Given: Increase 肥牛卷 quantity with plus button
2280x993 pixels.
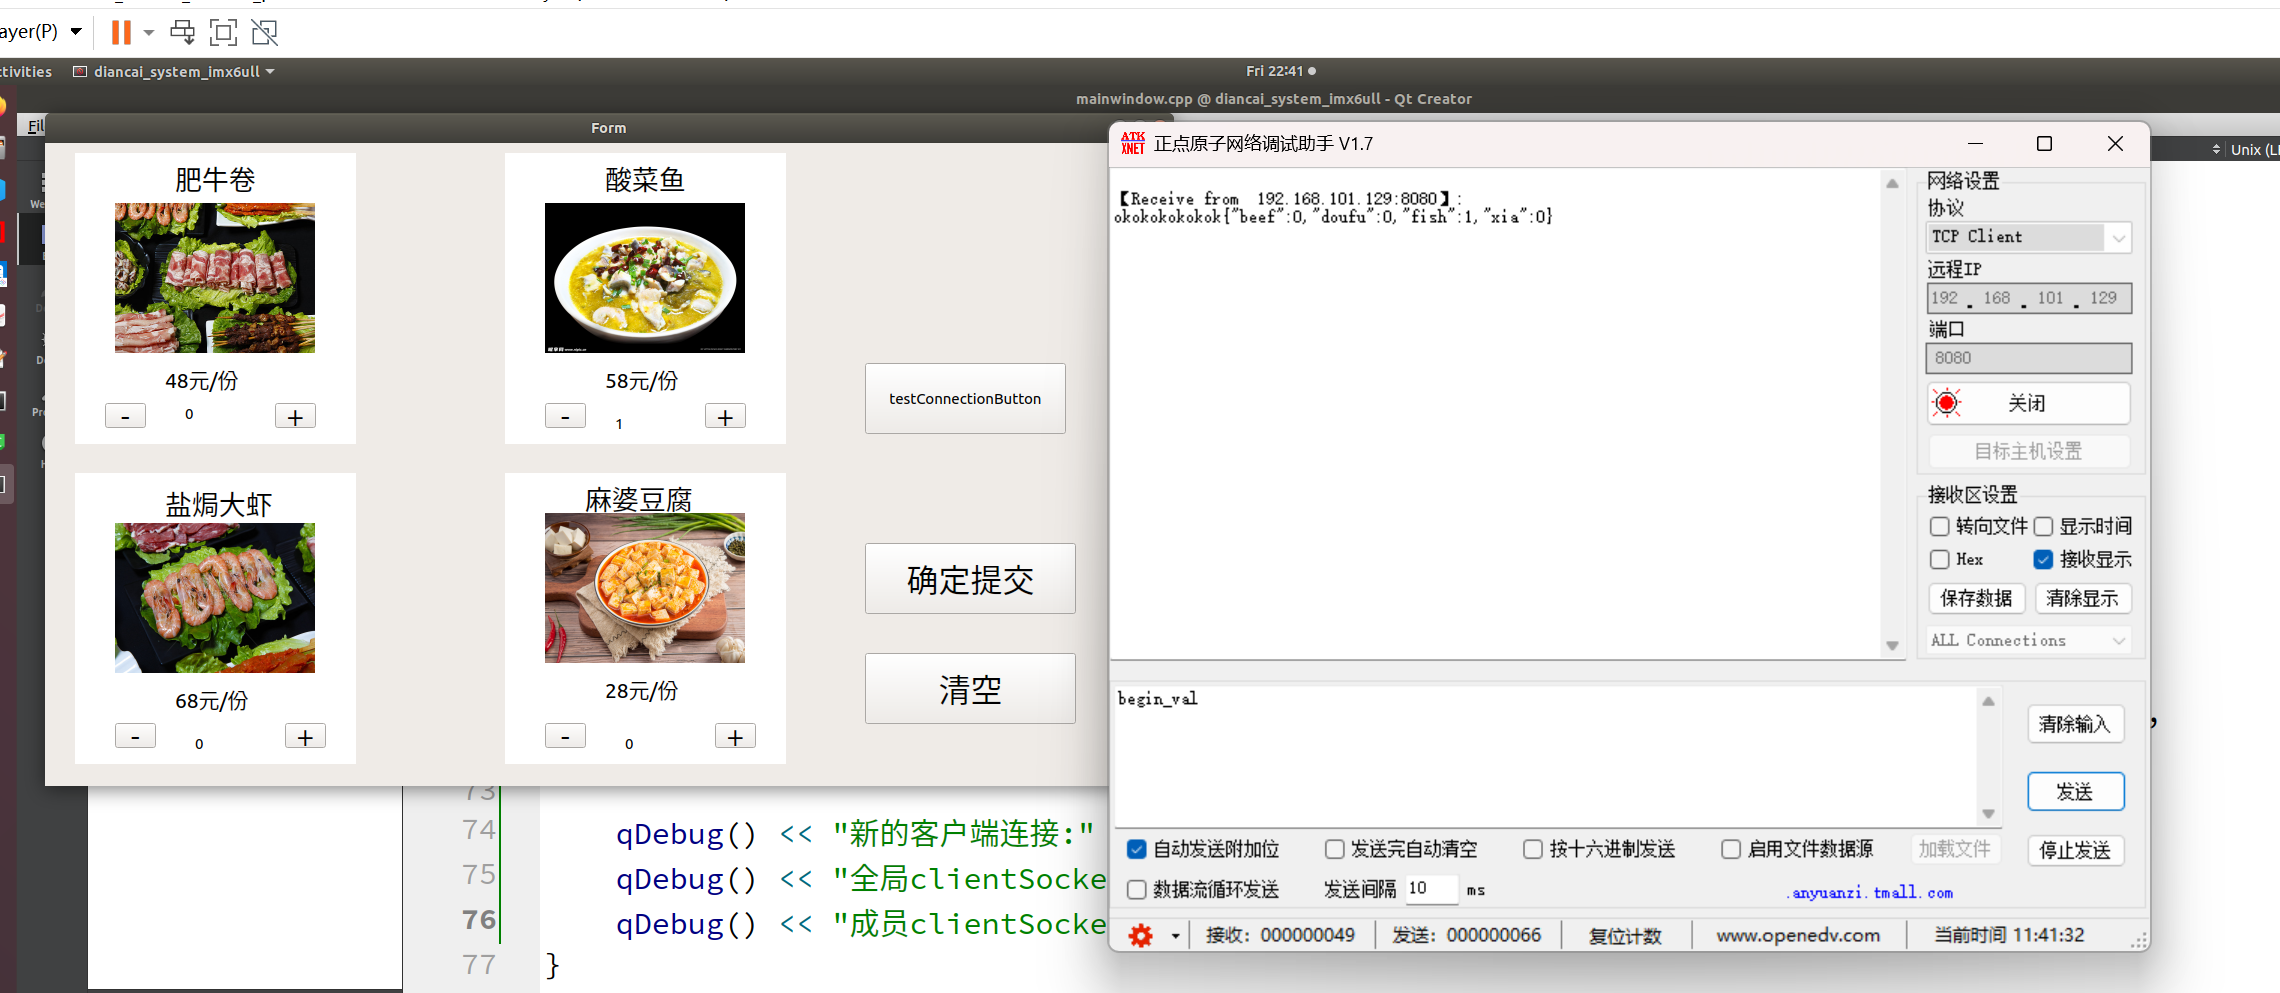Looking at the screenshot, I should pos(295,416).
